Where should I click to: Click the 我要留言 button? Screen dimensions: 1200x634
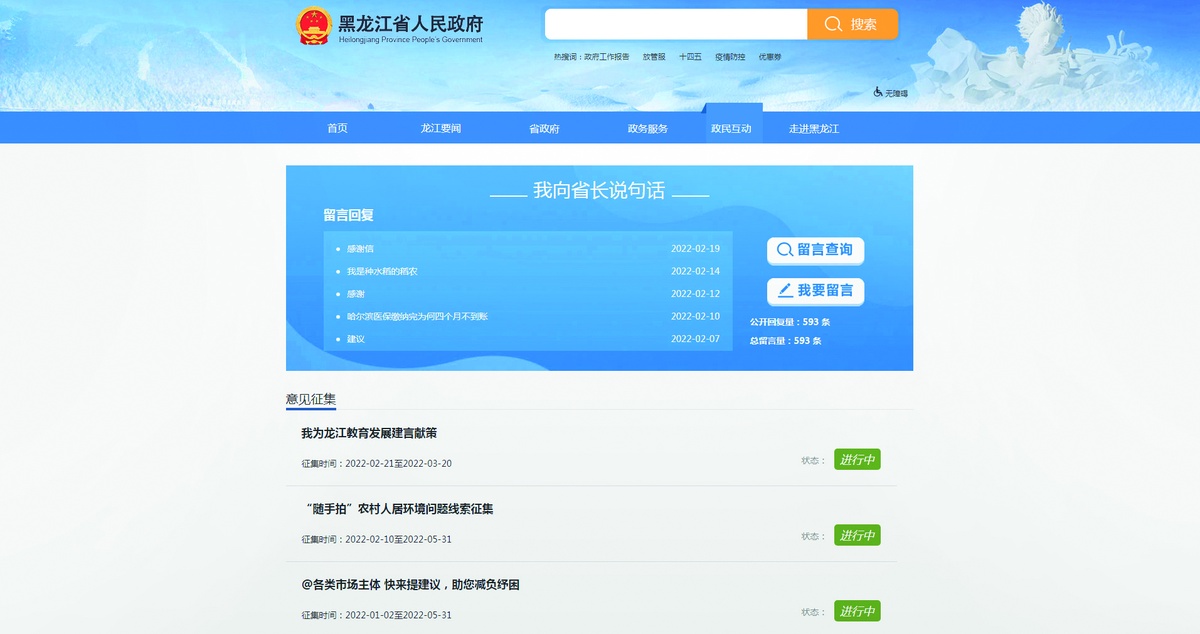tap(816, 291)
